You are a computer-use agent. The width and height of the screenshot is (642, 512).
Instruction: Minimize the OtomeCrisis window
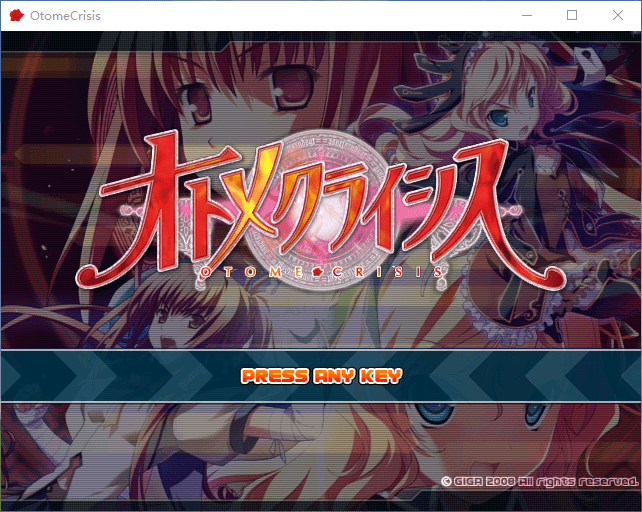pyautogui.click(x=526, y=16)
